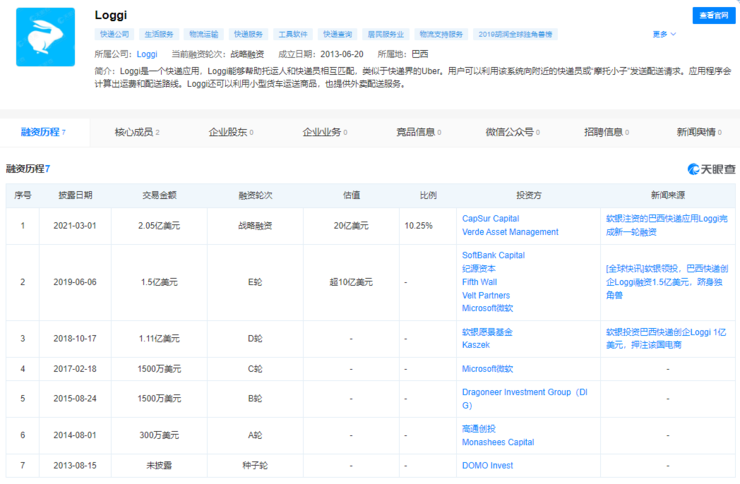This screenshot has width=740, height=484.
Task: Open the 2019-06-06 全球快讯 news link
Action: point(667,282)
